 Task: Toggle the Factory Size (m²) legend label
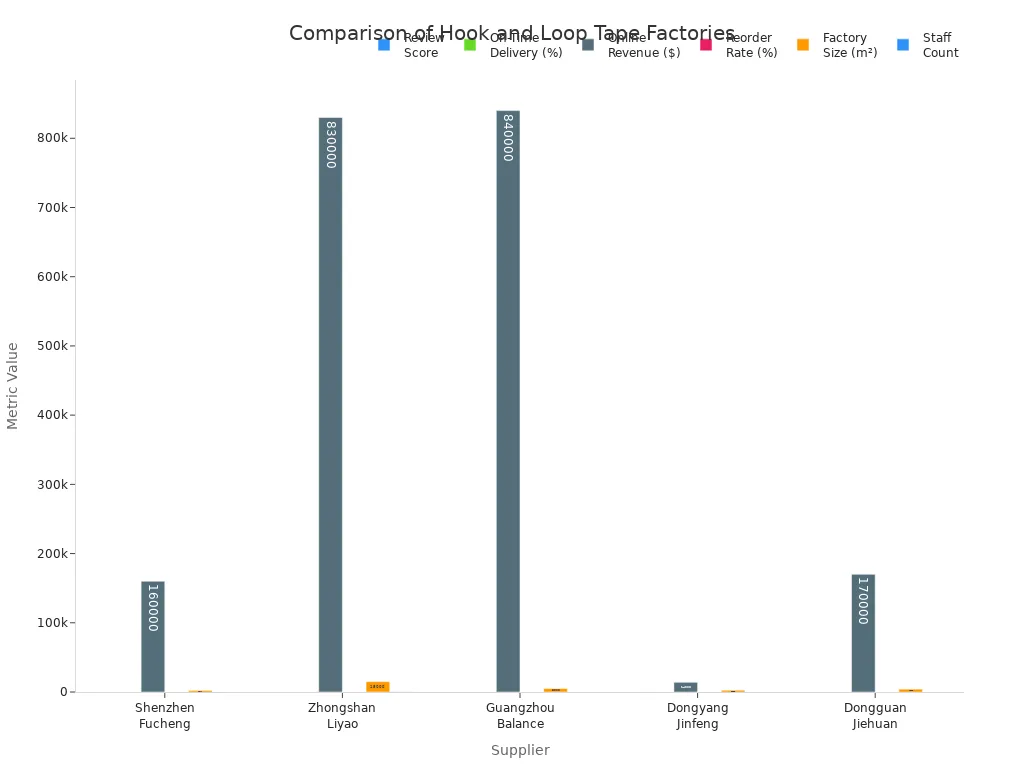tap(850, 45)
